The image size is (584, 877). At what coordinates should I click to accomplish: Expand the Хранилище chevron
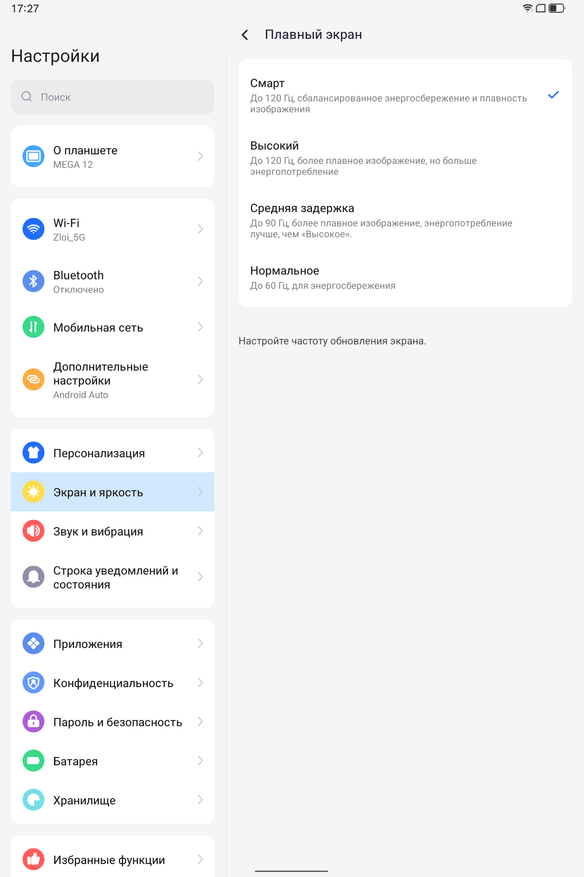pyautogui.click(x=200, y=800)
